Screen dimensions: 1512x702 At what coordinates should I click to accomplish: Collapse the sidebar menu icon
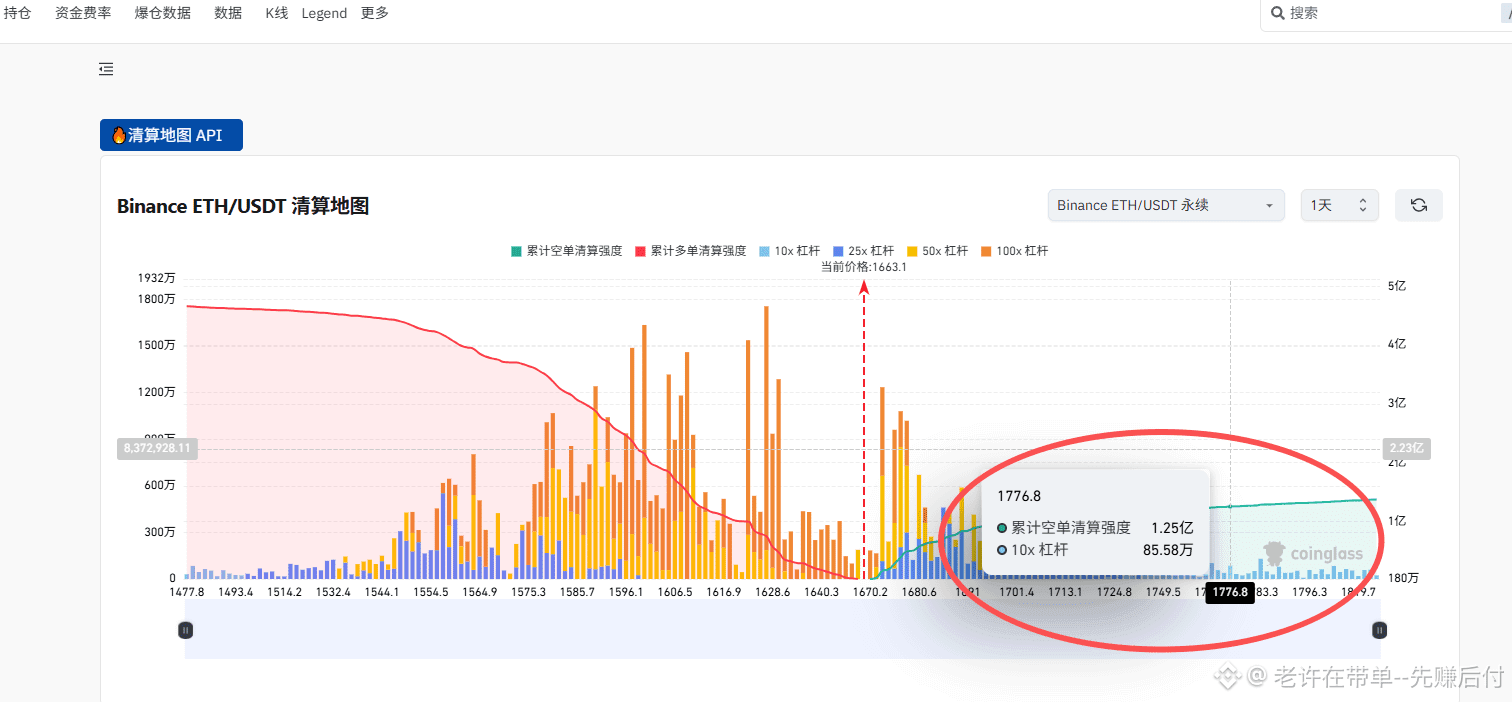(x=106, y=69)
